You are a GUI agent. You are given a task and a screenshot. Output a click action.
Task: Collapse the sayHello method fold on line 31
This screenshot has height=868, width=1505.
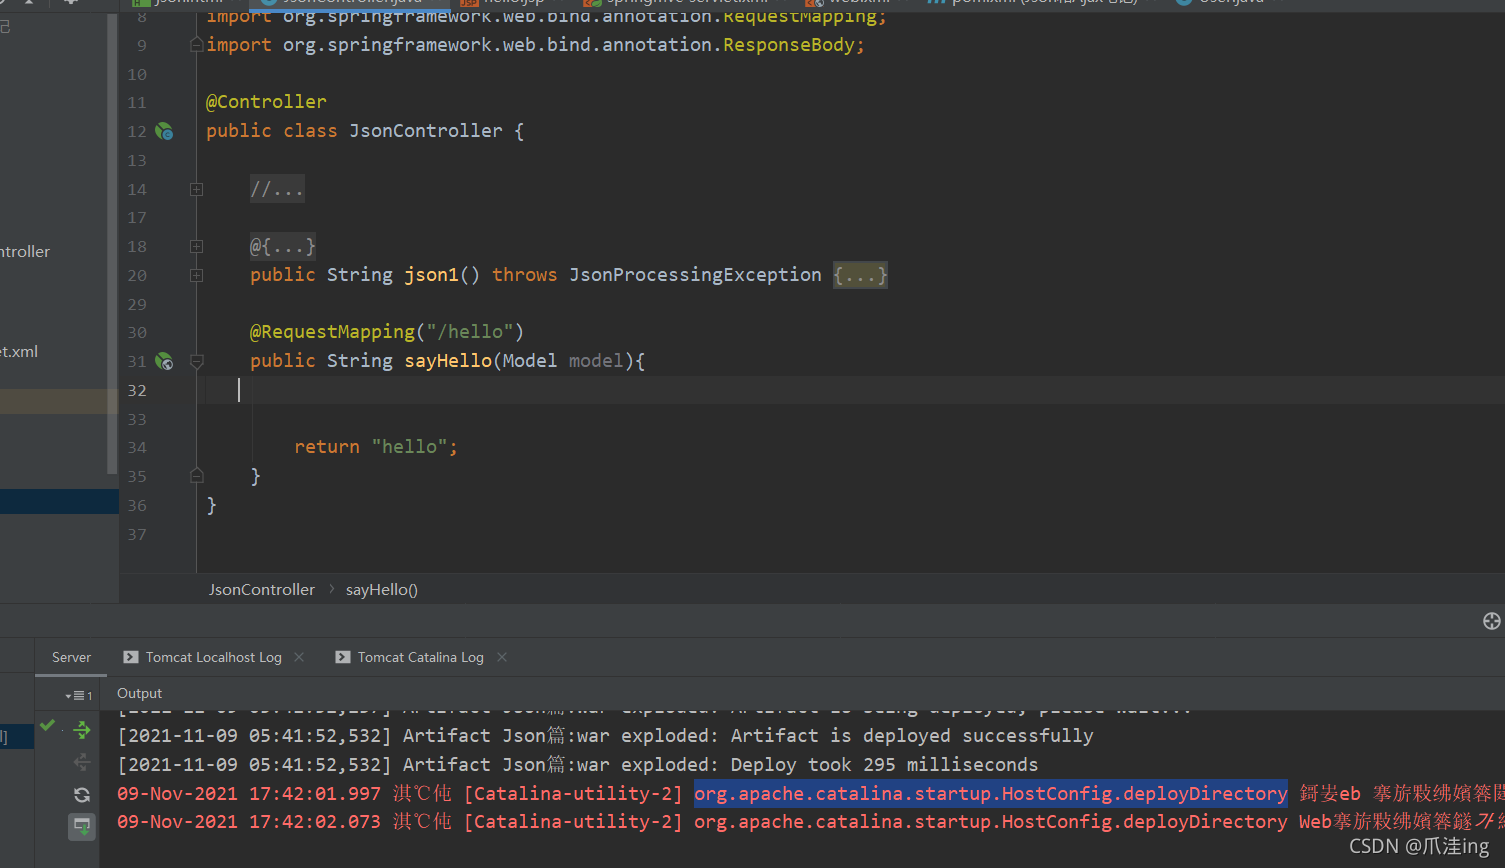[x=197, y=362]
